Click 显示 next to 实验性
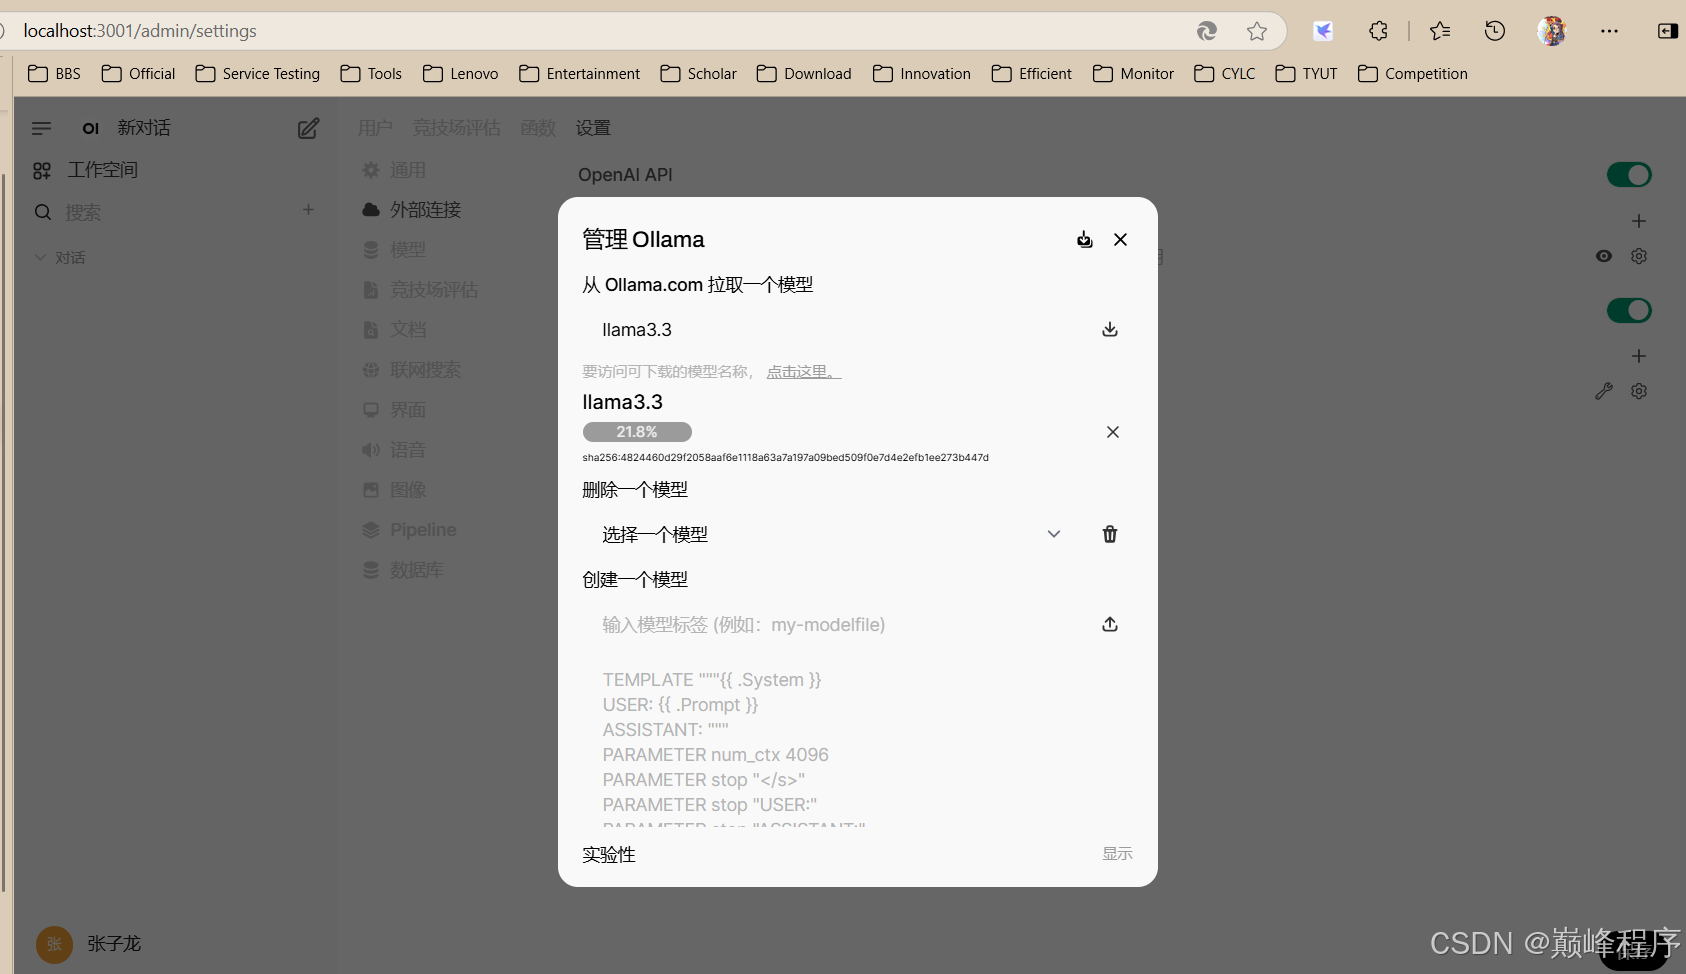This screenshot has width=1686, height=974. (1117, 853)
